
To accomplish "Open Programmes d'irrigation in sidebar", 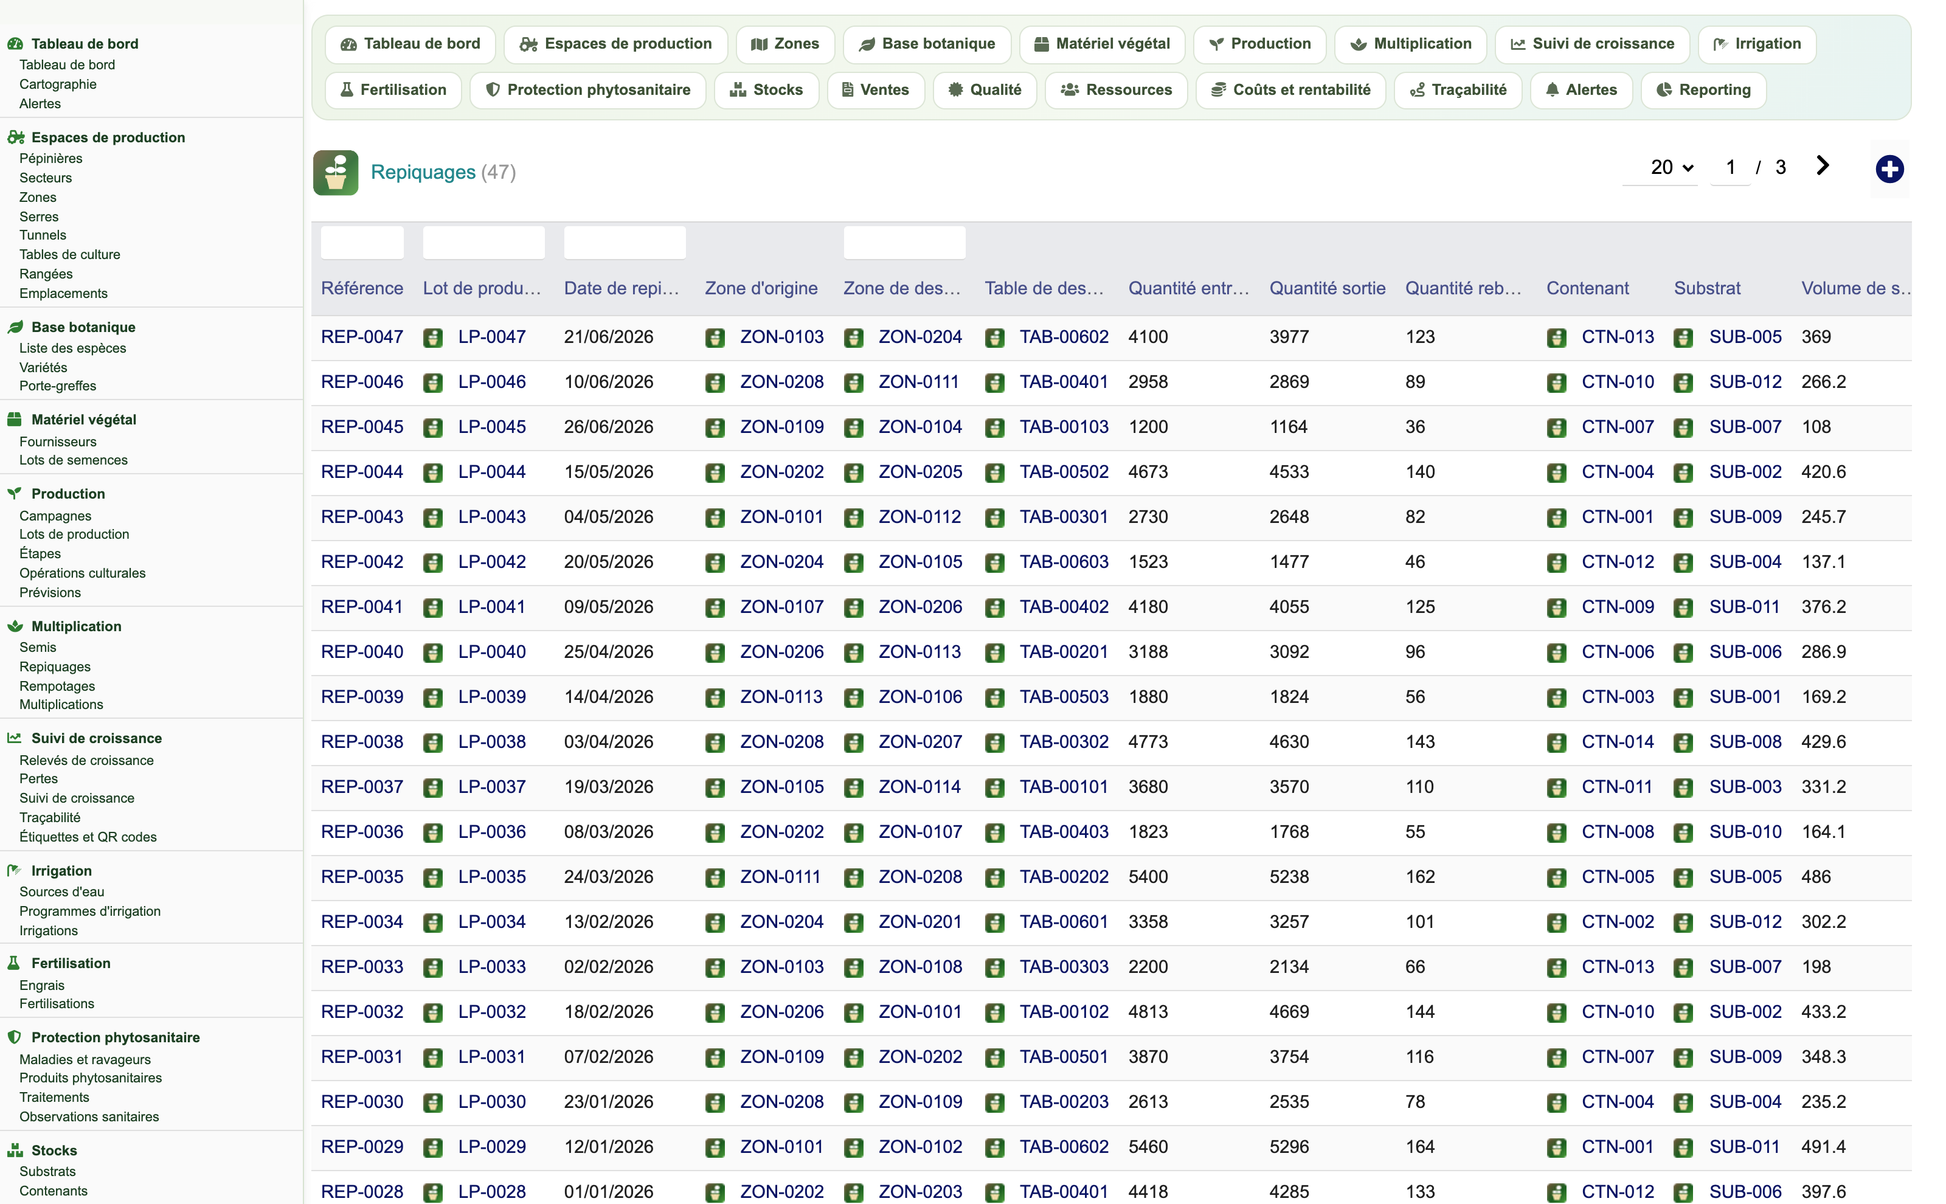I will click(90, 911).
